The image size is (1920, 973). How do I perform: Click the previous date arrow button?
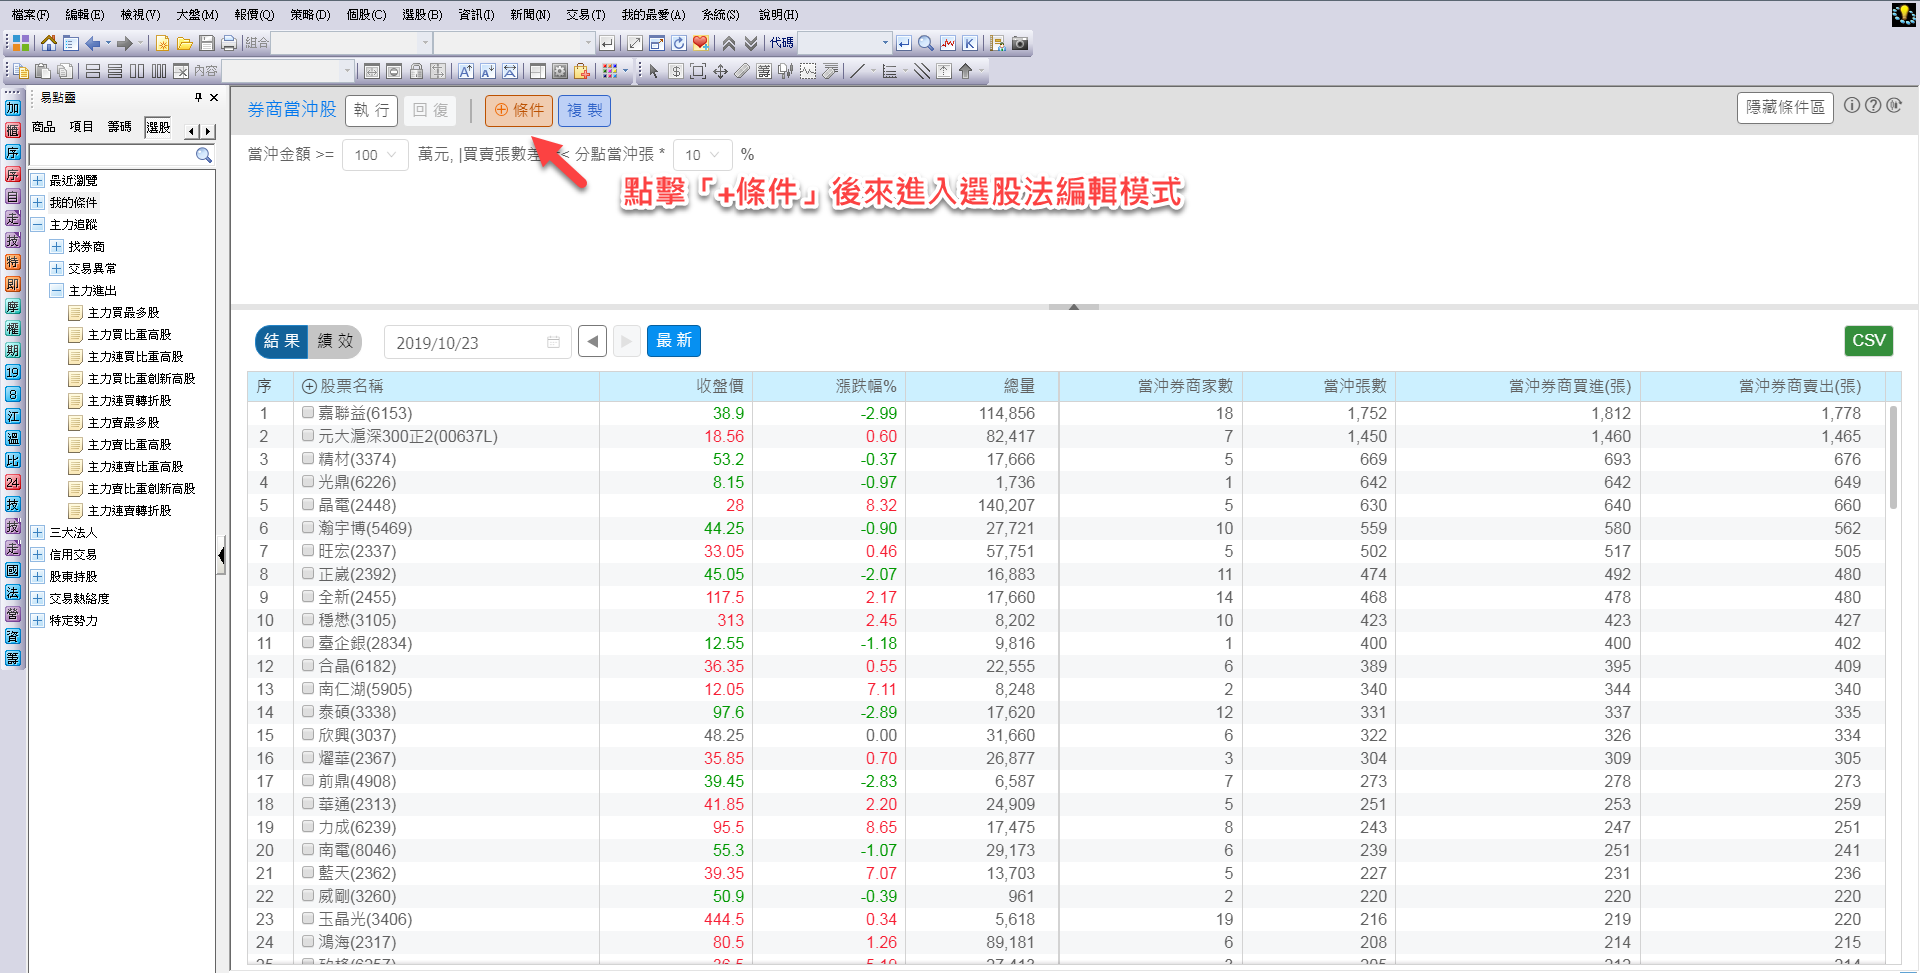(x=592, y=341)
